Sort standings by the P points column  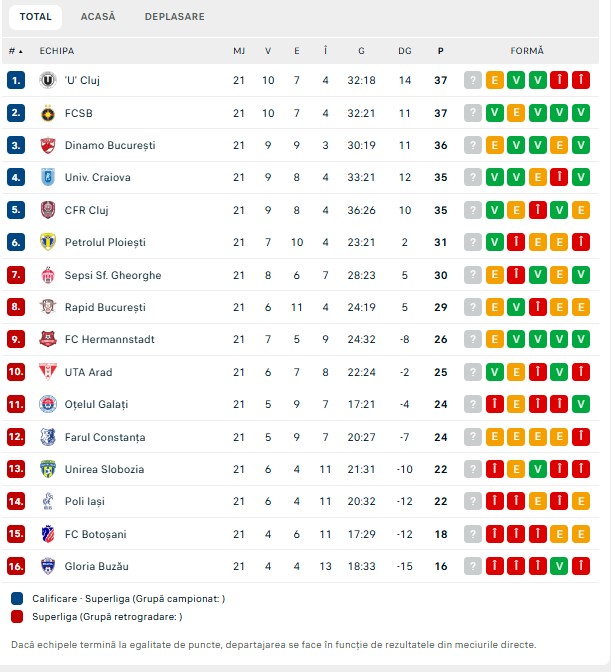(x=440, y=50)
